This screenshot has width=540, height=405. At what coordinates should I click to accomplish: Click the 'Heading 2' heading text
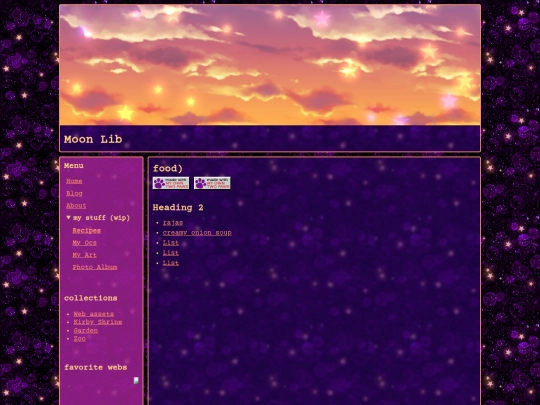point(178,208)
